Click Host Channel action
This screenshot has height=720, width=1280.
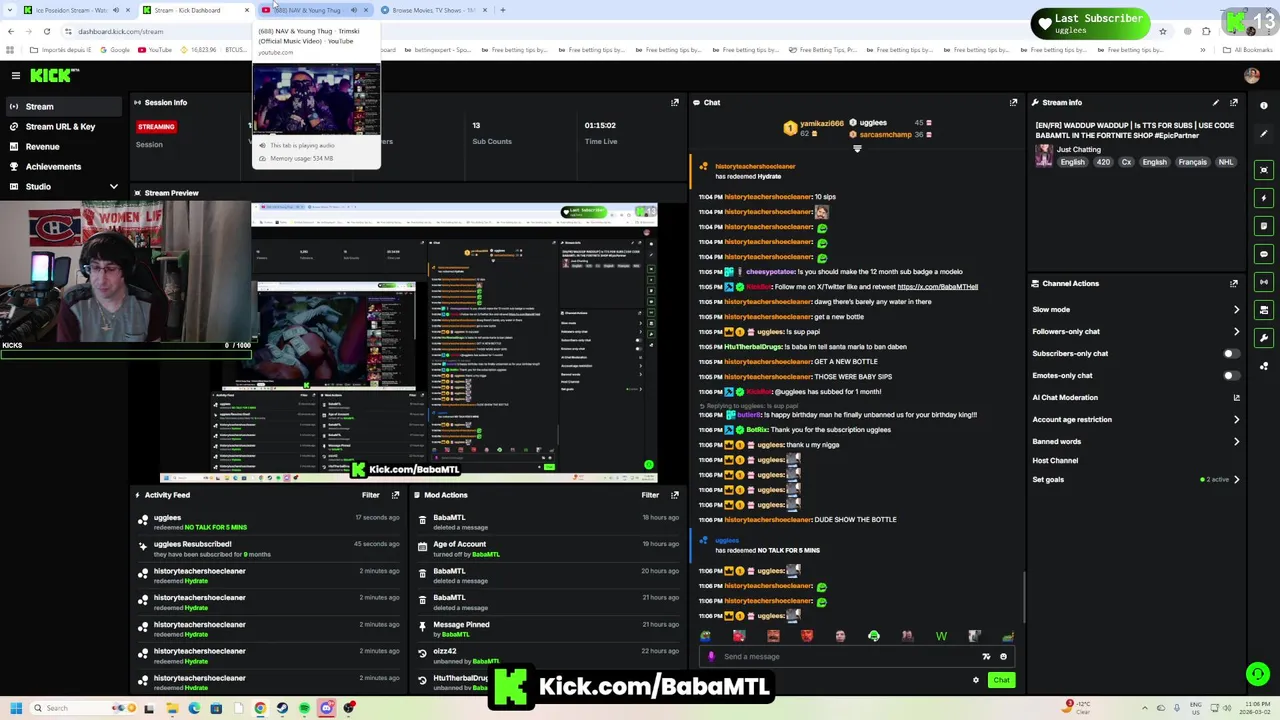tap(1055, 461)
